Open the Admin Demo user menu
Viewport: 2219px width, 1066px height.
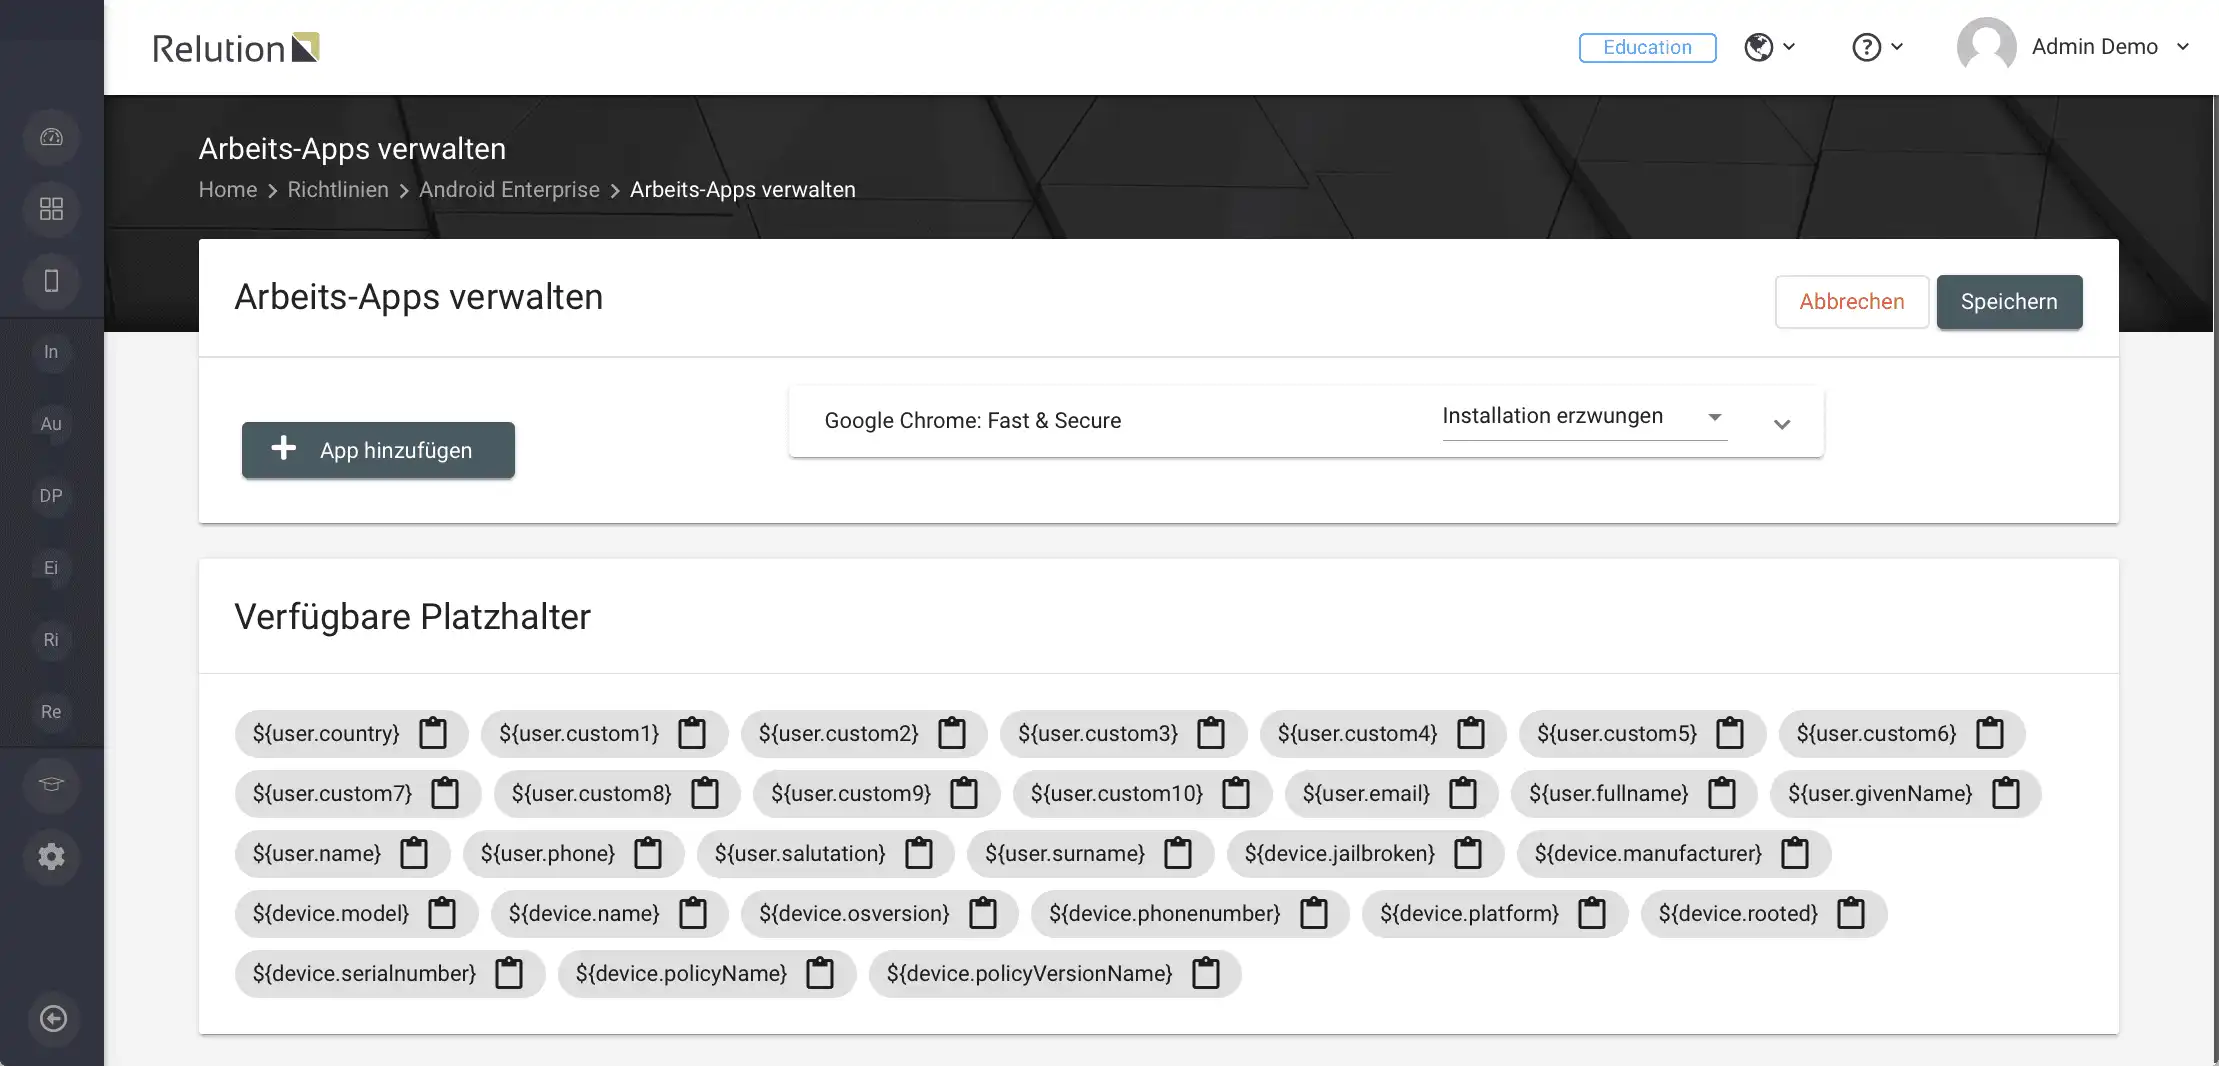2073,47
